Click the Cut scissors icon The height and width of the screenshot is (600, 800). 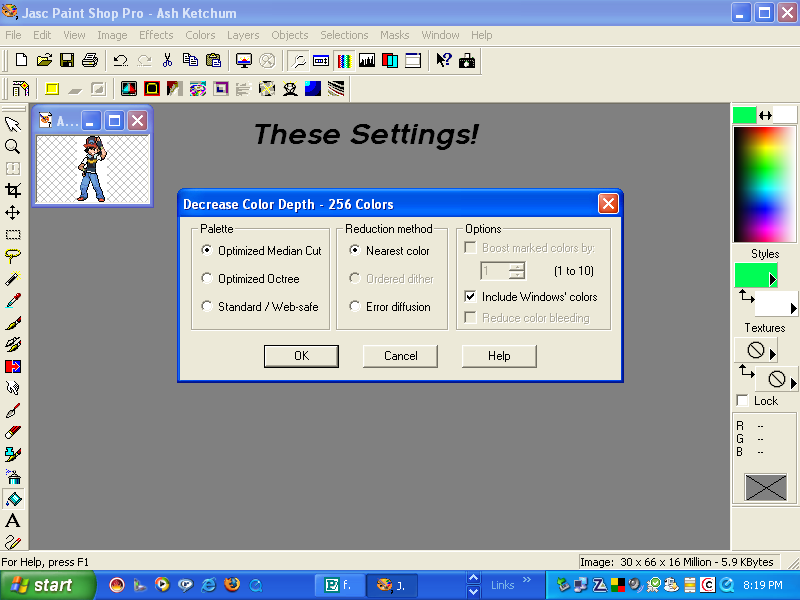pos(167,60)
